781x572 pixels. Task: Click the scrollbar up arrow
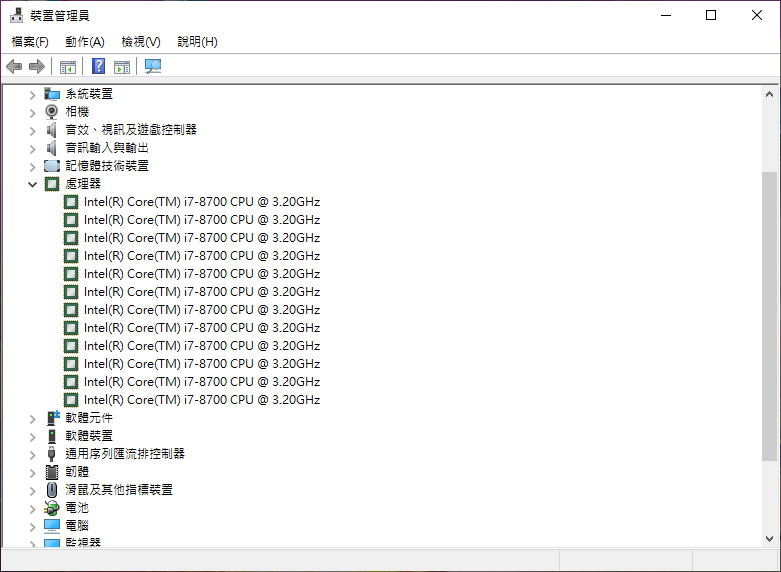coord(769,94)
